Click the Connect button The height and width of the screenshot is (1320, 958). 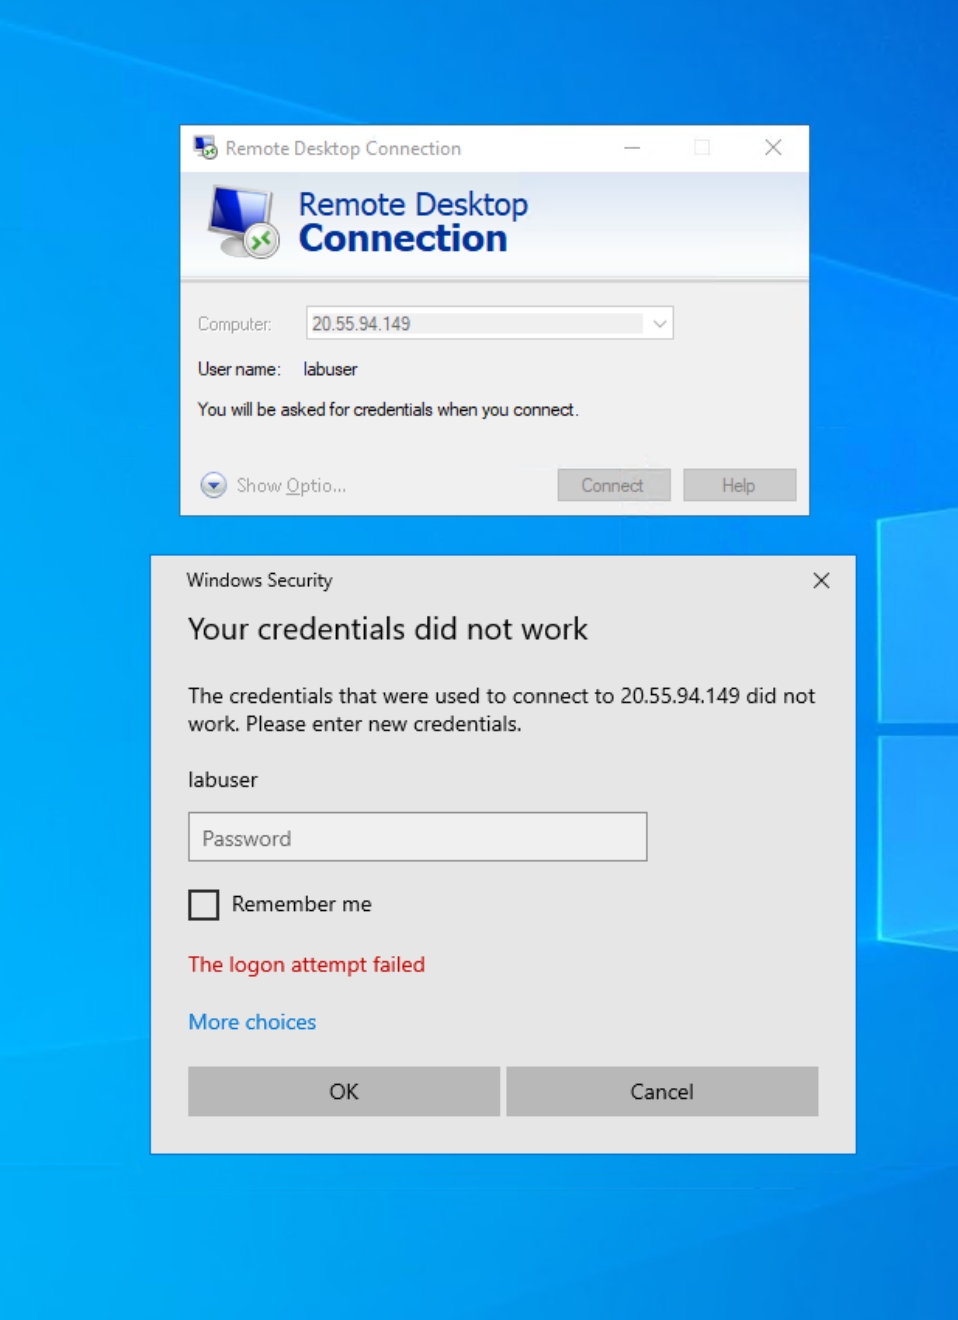613,485
